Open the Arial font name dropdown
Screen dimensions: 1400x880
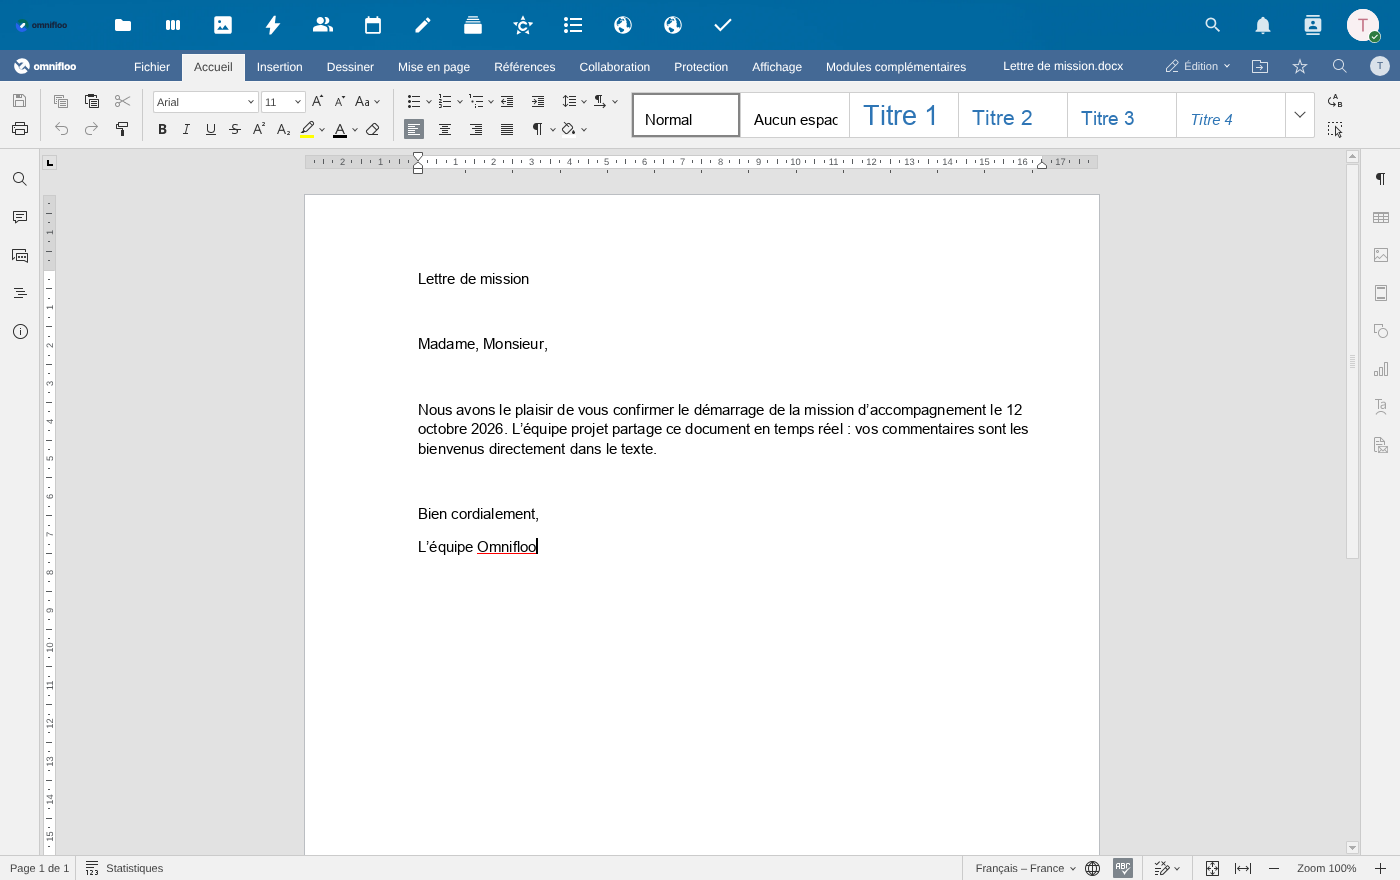(x=251, y=102)
